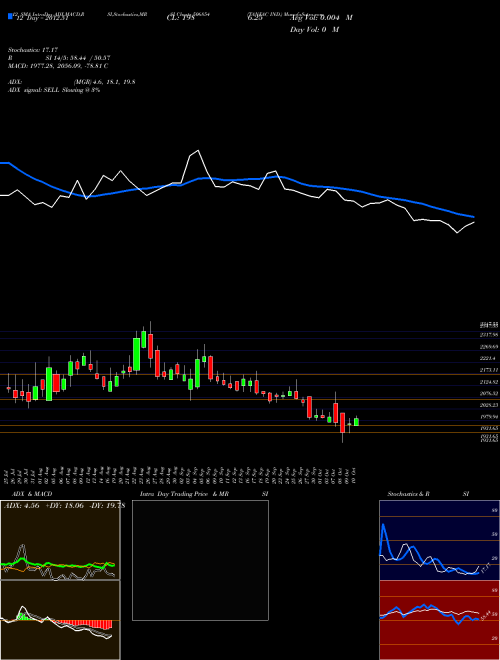
Task: Click the MACD values line
Action: 58,66
